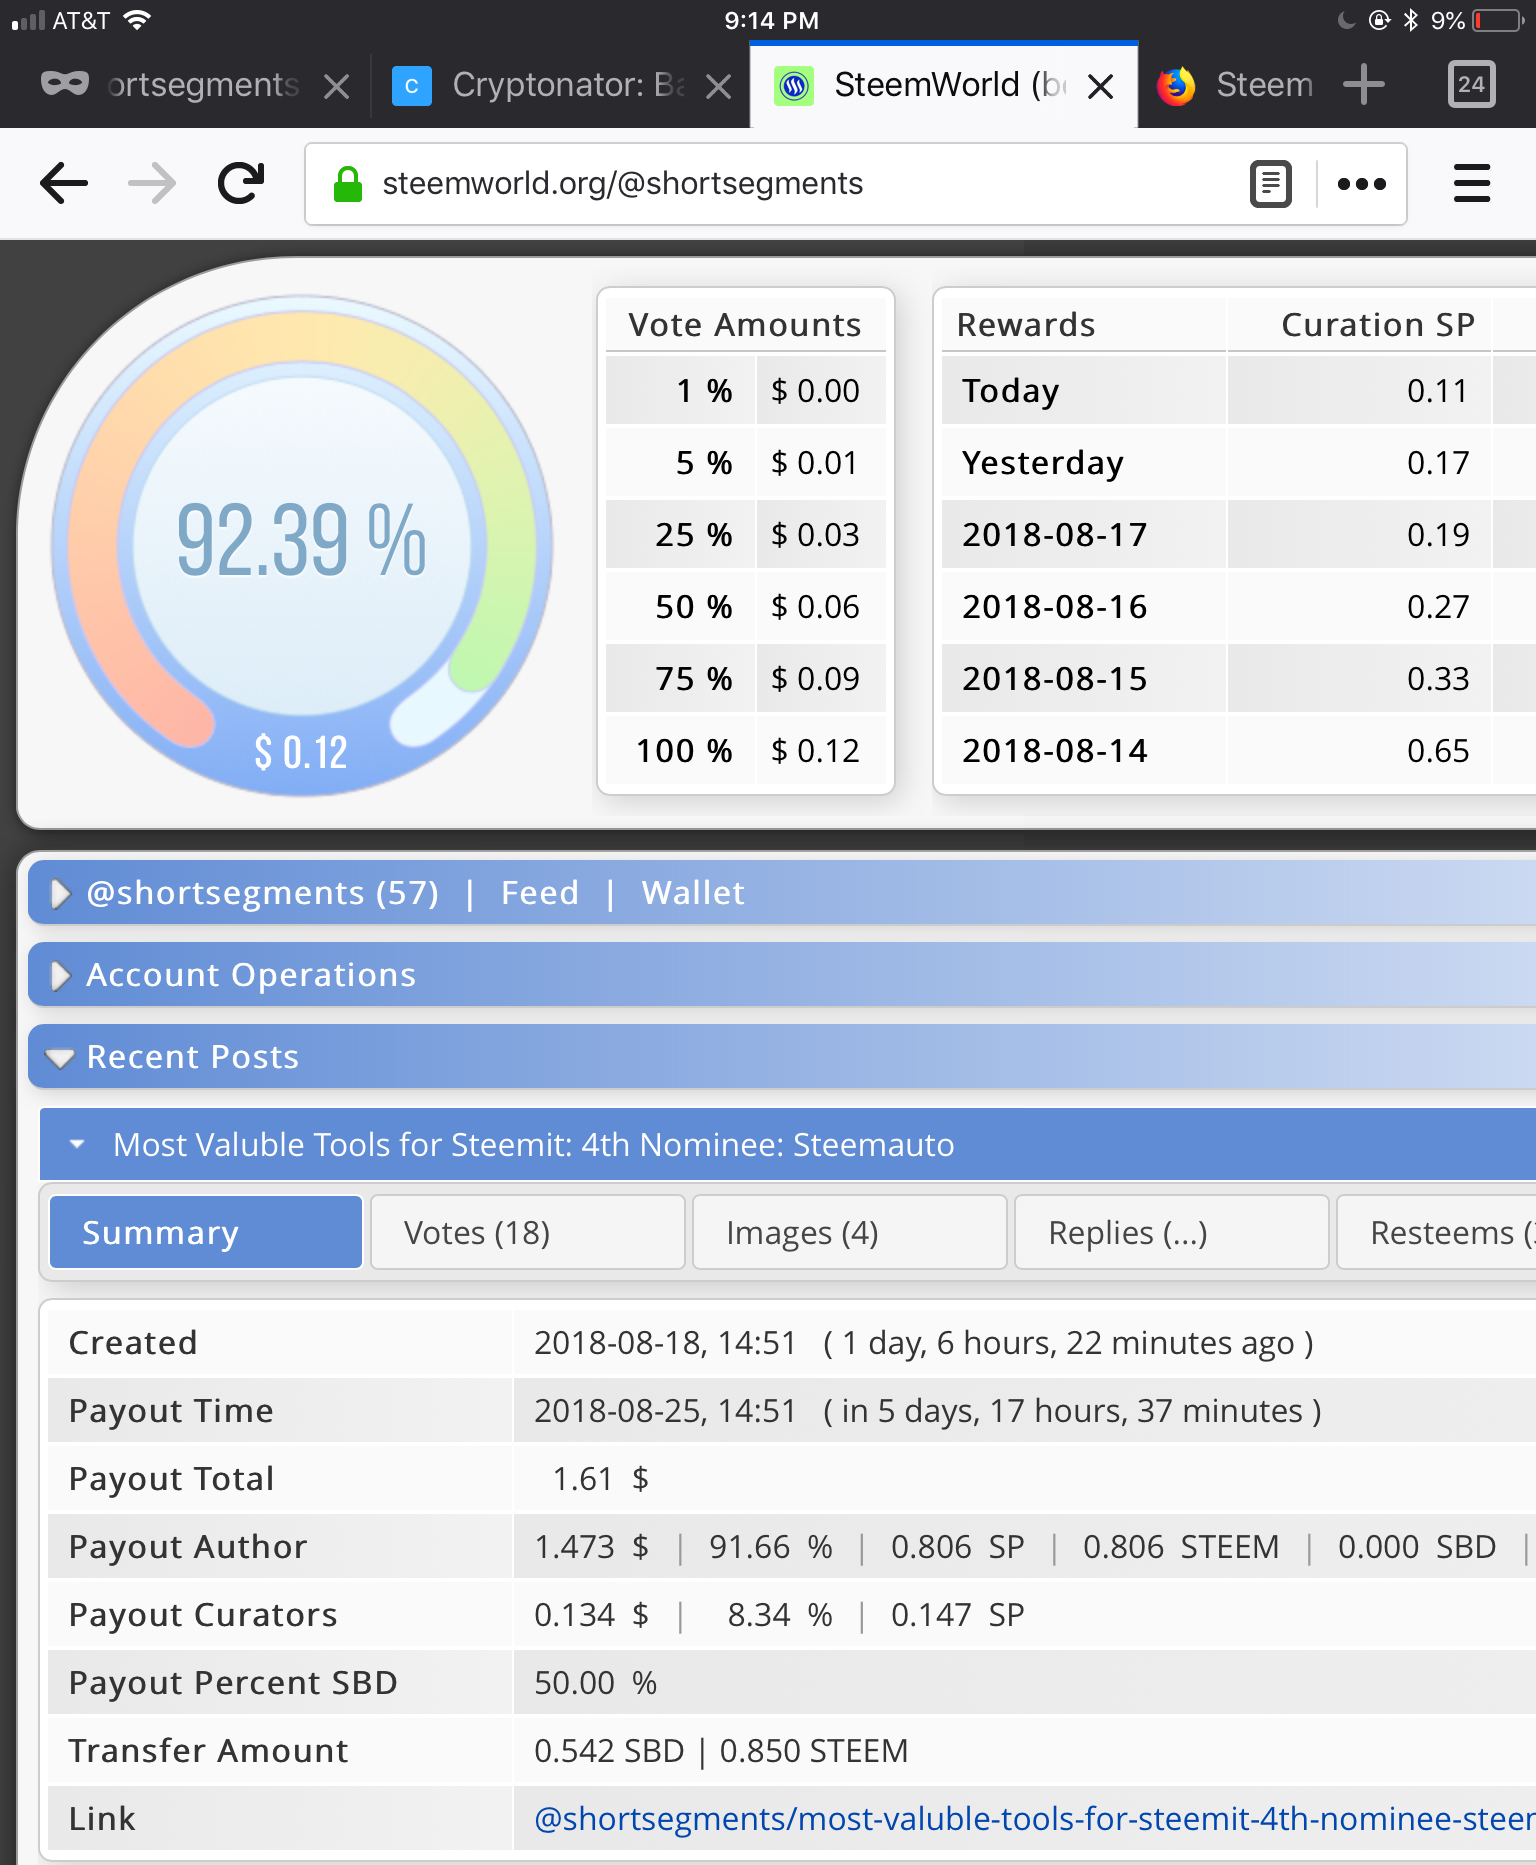
Task: Open the Votes (18) tab
Action: pos(528,1233)
